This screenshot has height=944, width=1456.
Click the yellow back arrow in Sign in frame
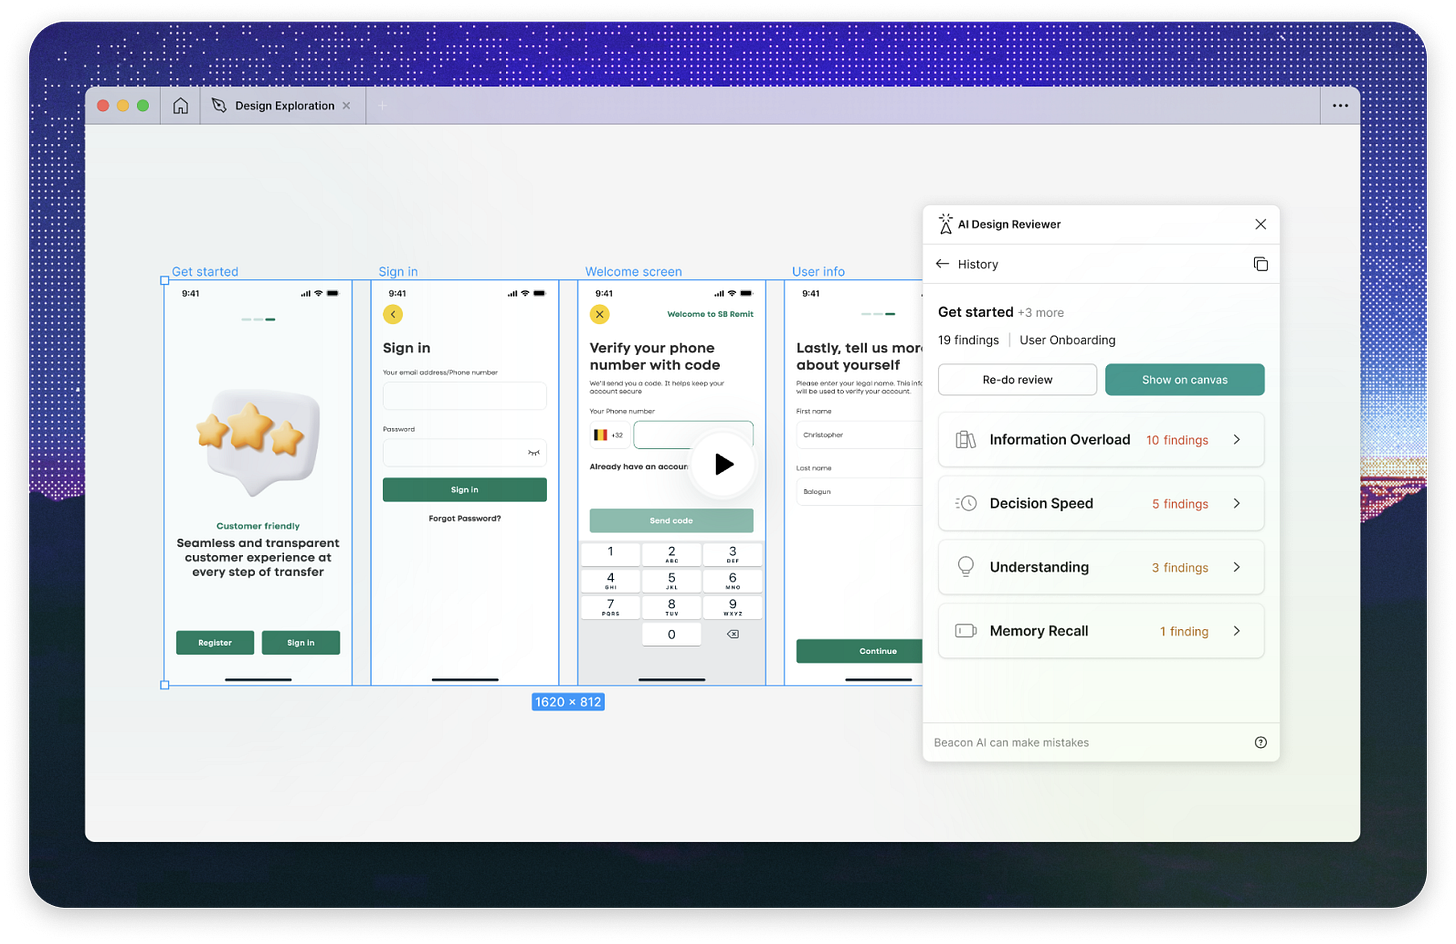coord(393,314)
